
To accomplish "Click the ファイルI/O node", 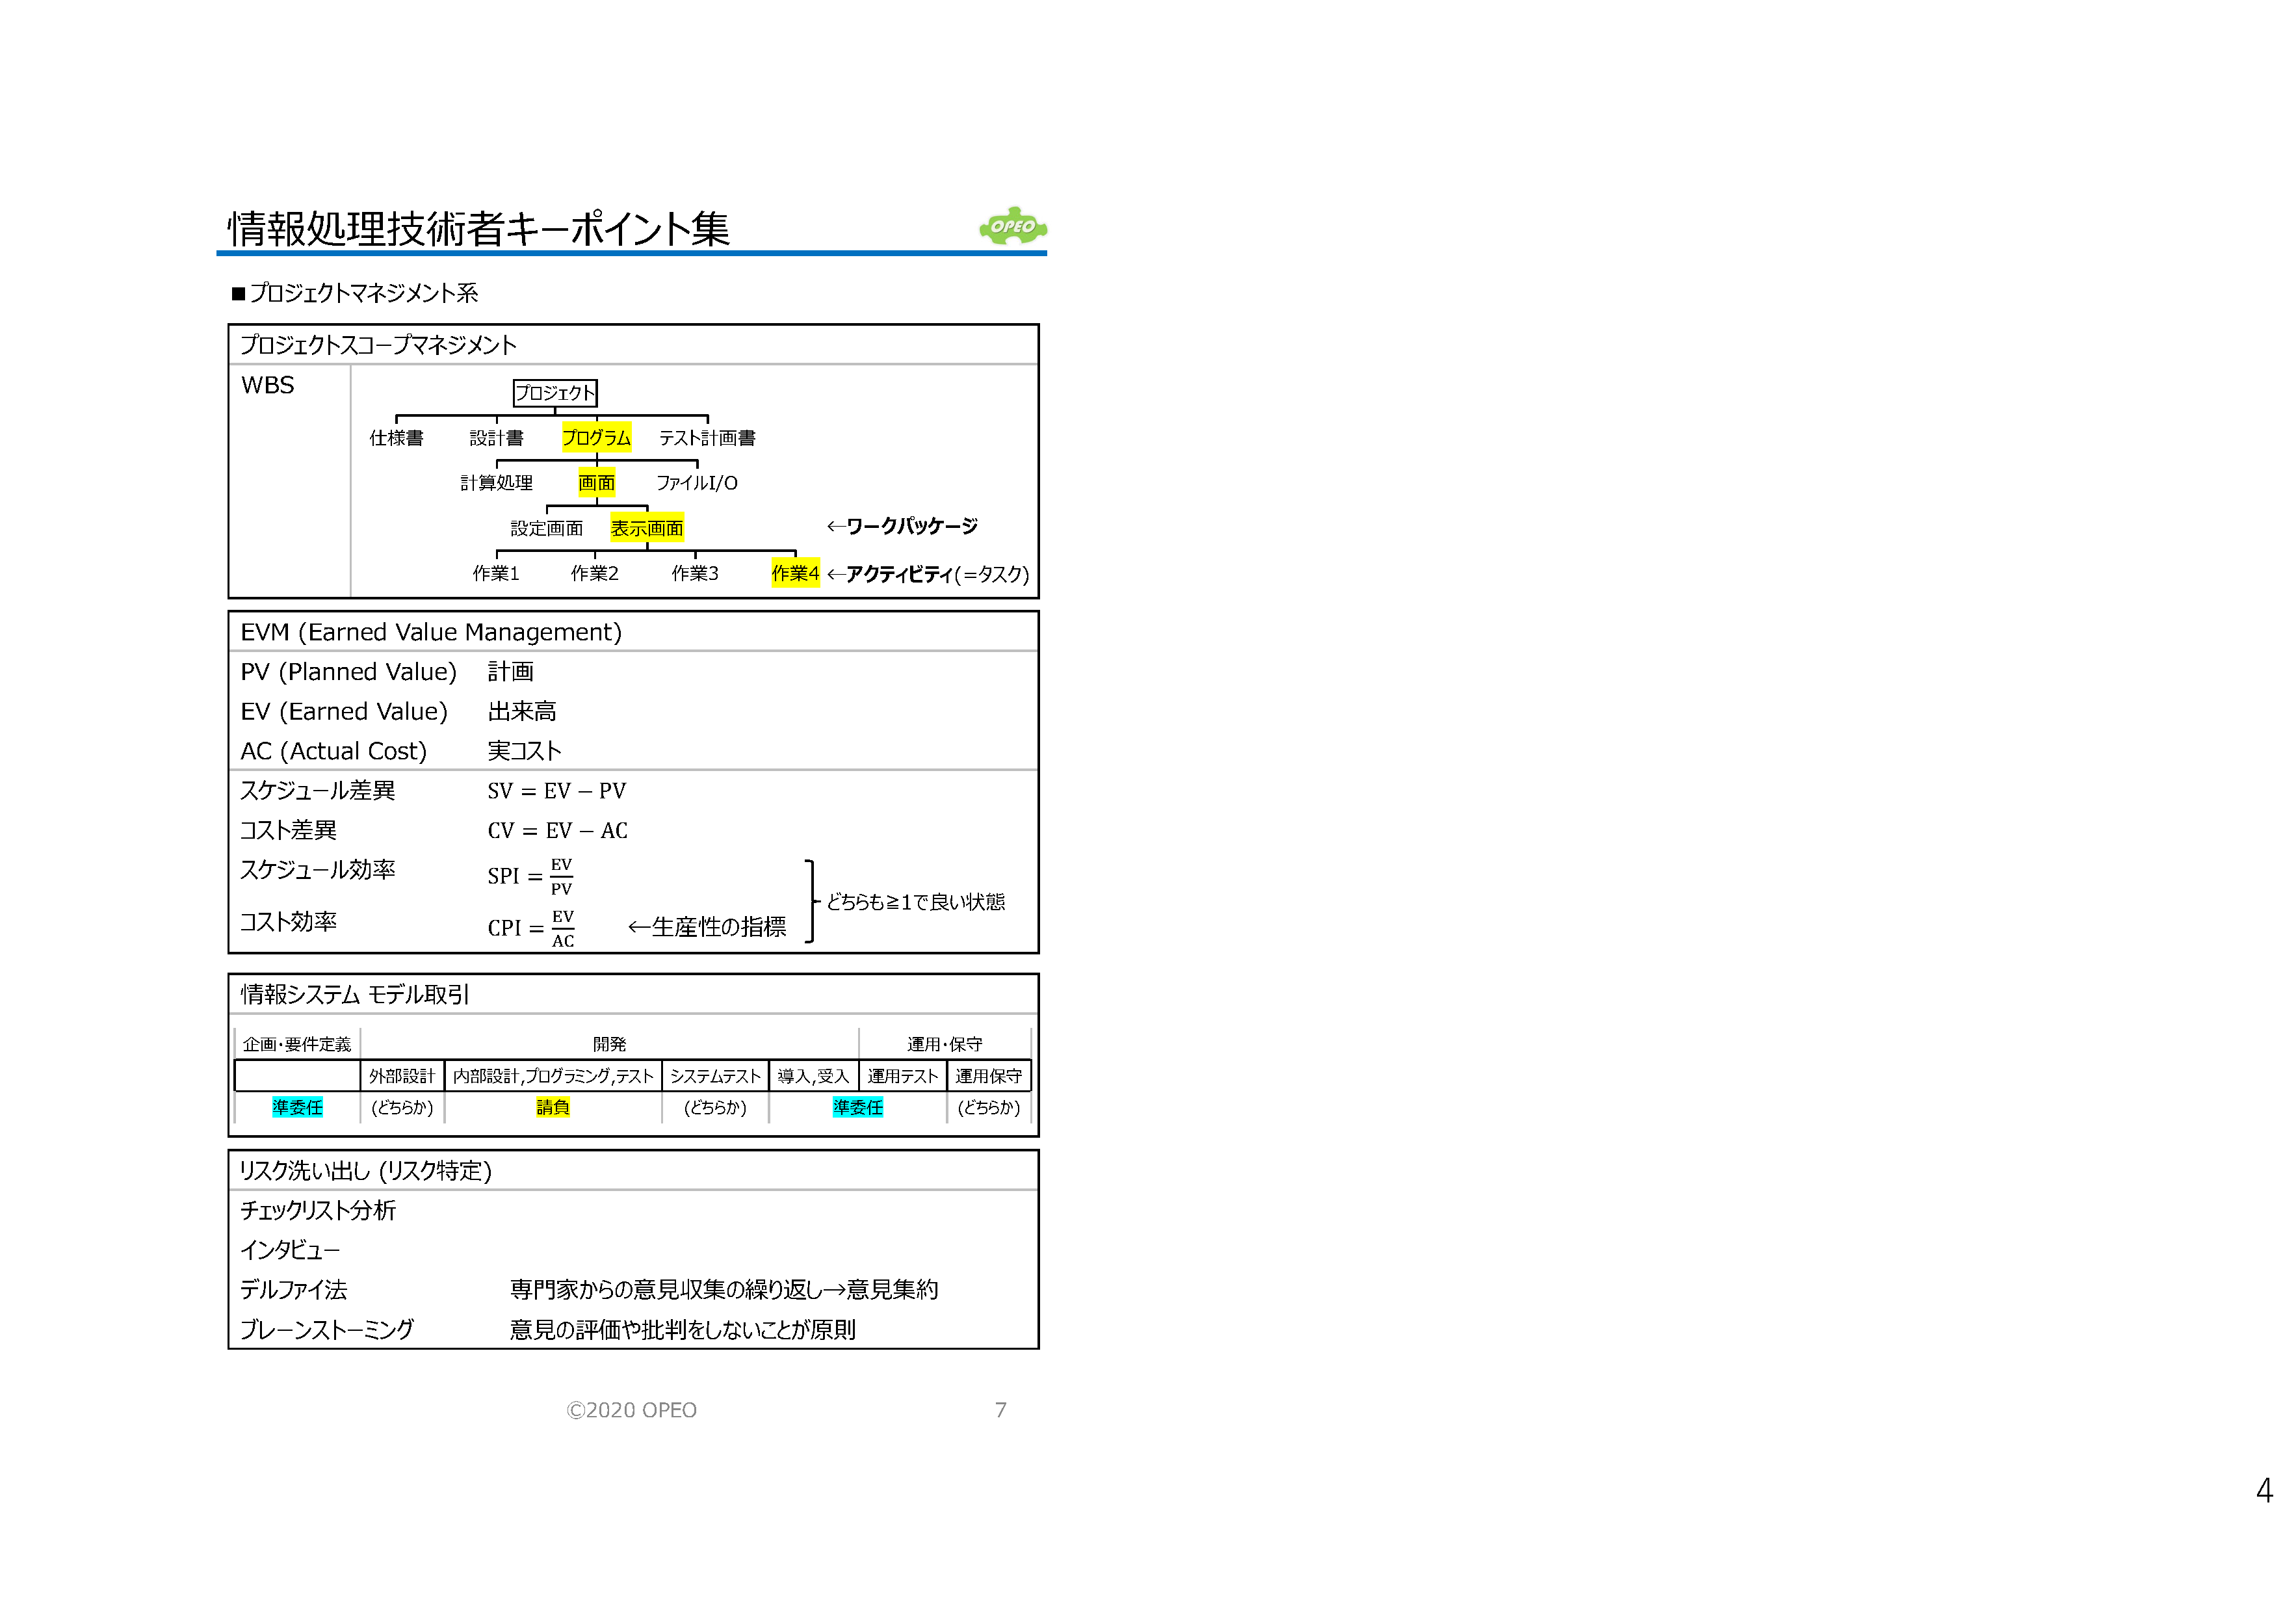I will pyautogui.click(x=697, y=483).
